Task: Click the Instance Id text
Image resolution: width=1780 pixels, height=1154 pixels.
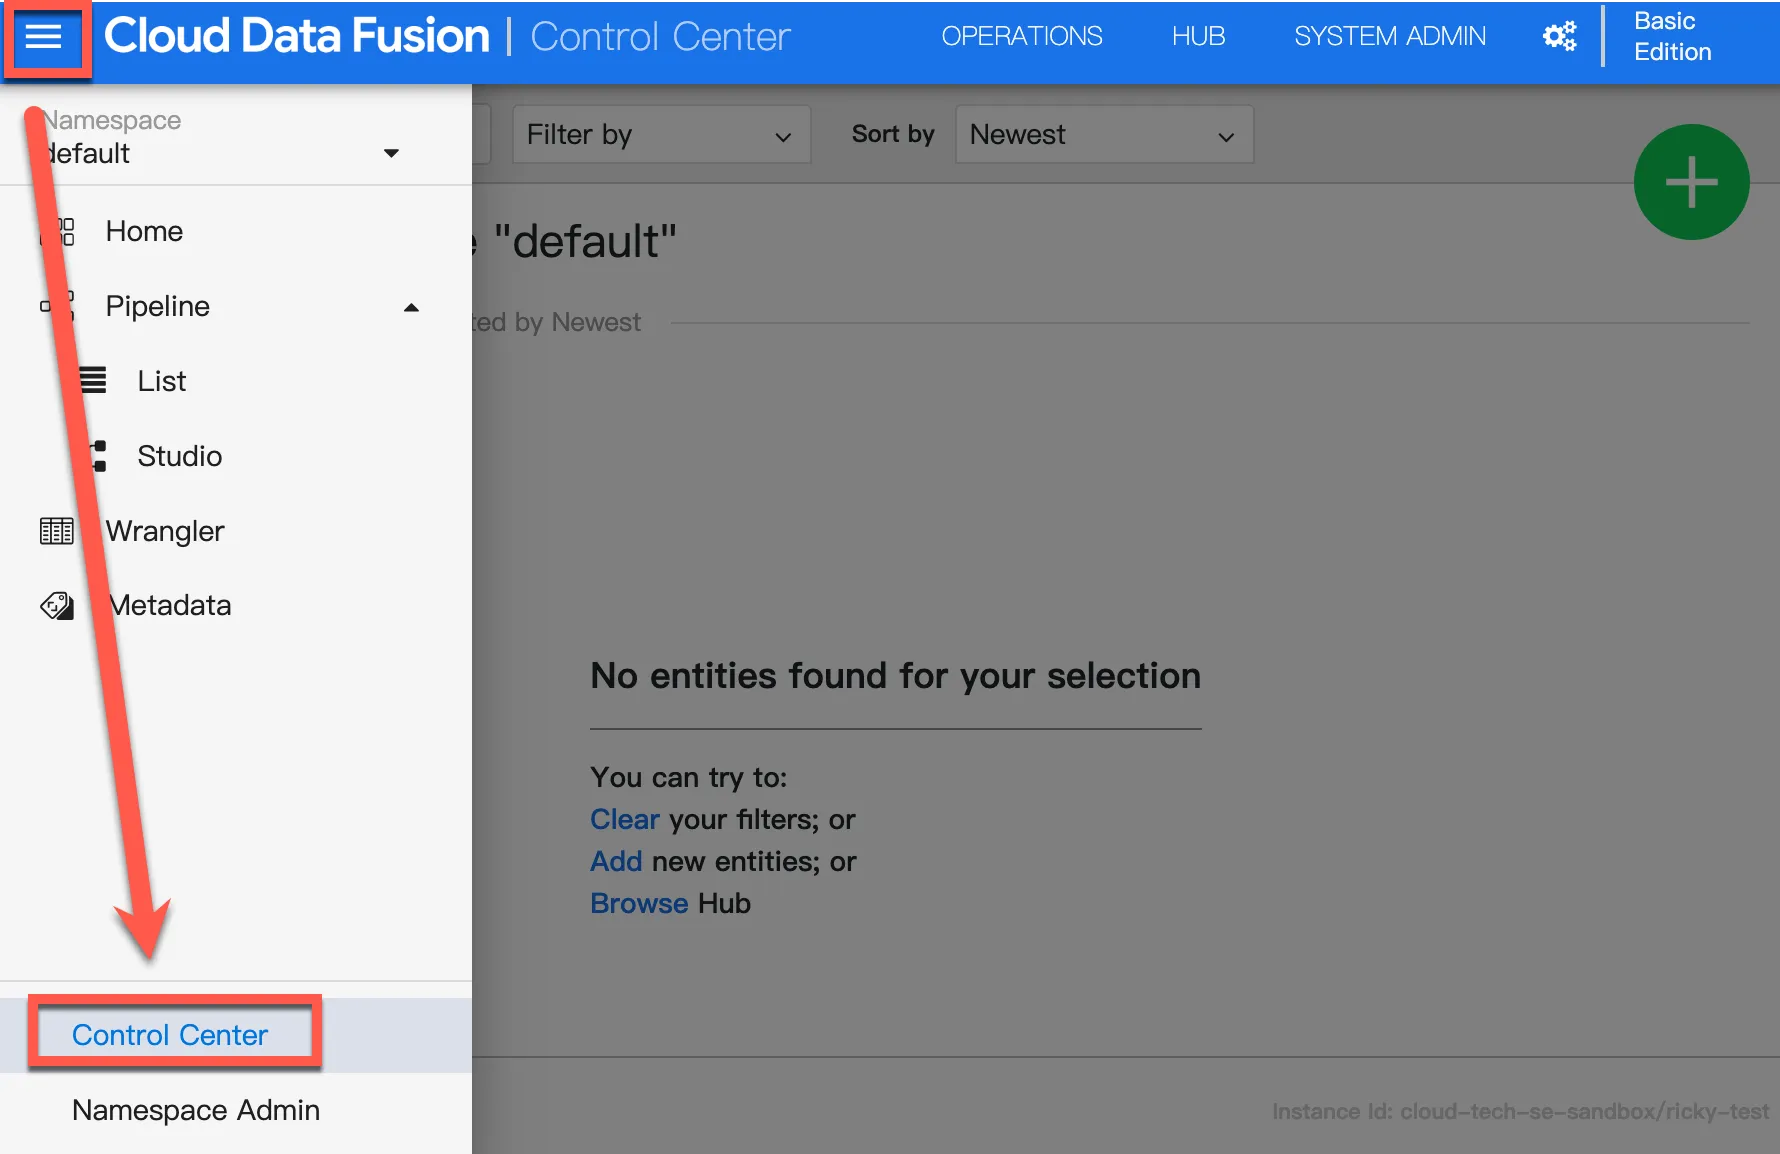Action: [1520, 1111]
